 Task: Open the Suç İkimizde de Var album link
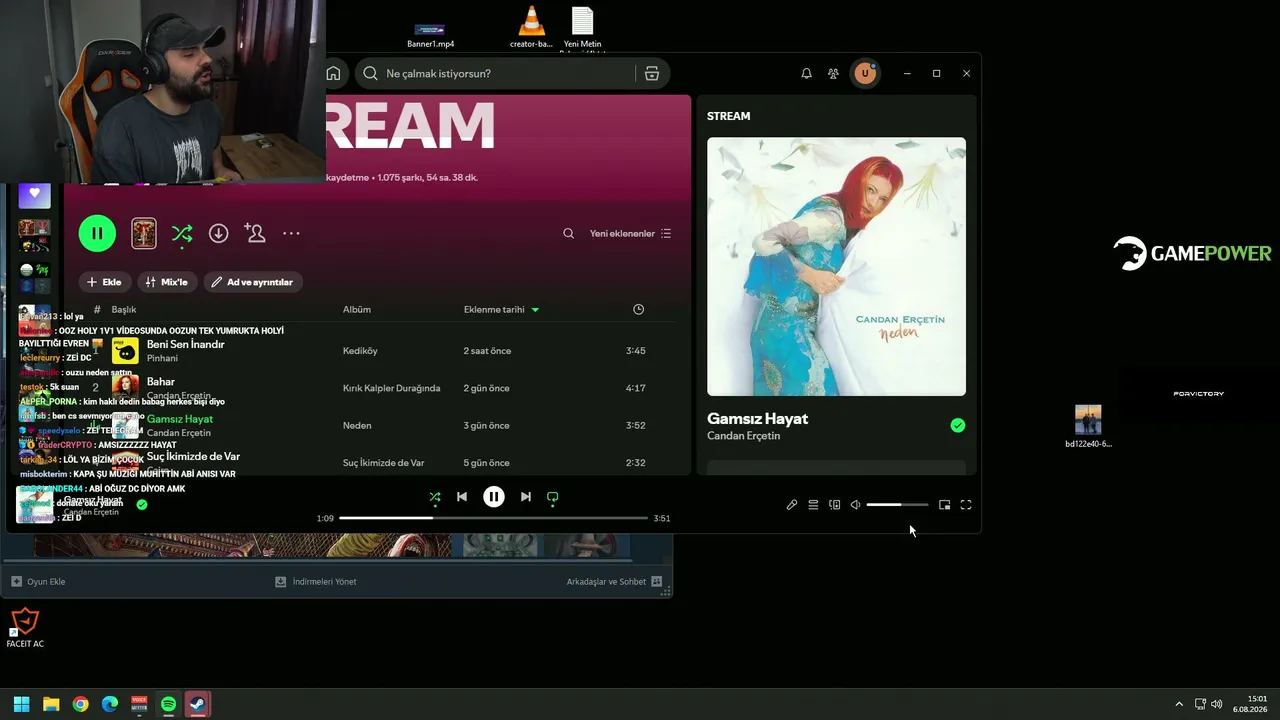click(x=383, y=463)
